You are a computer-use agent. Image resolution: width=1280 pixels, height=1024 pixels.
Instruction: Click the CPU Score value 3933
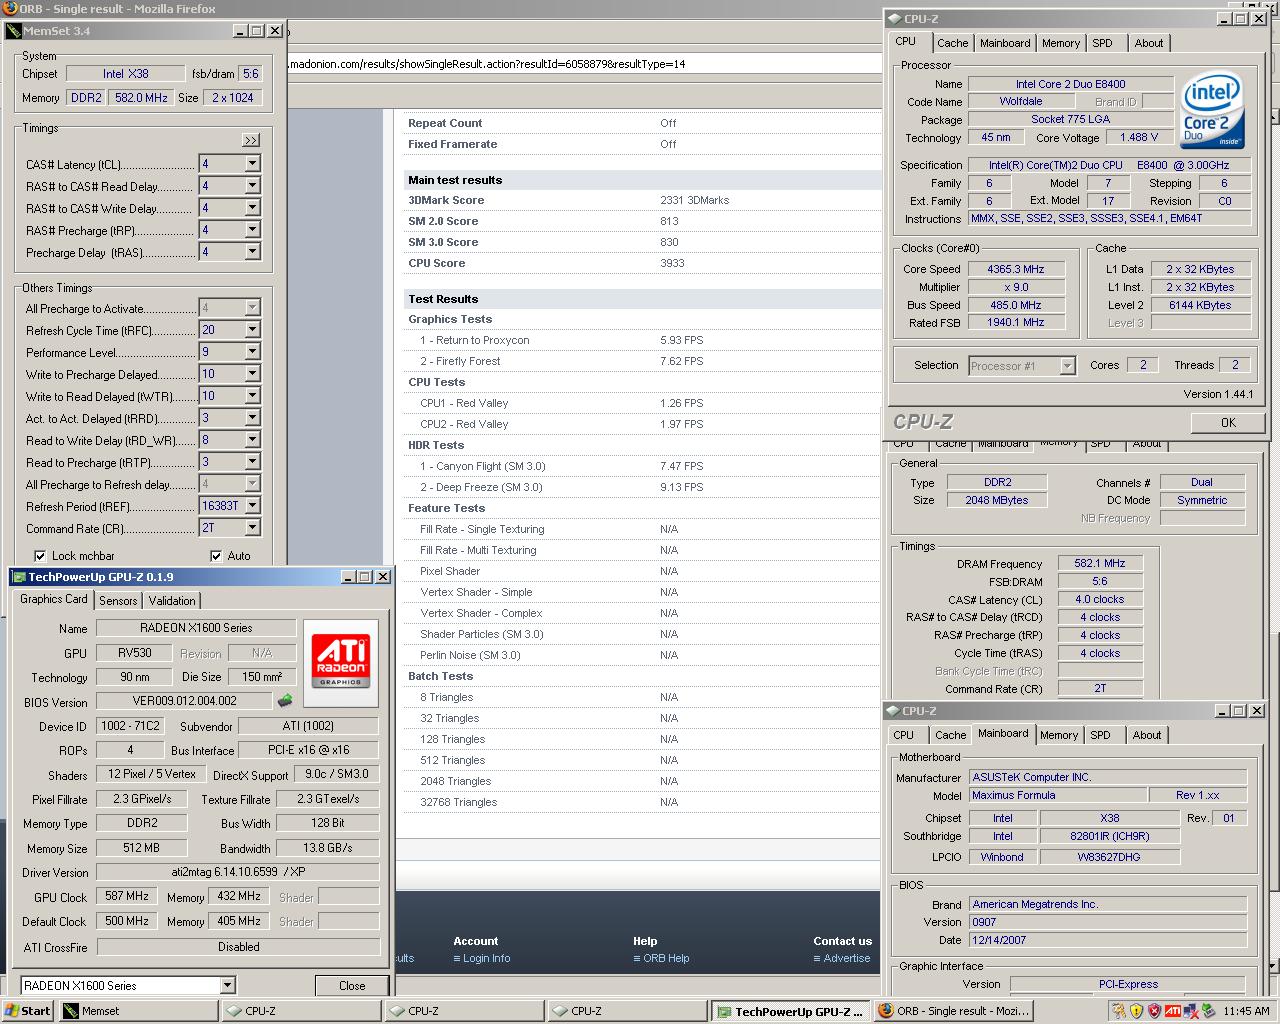672,264
